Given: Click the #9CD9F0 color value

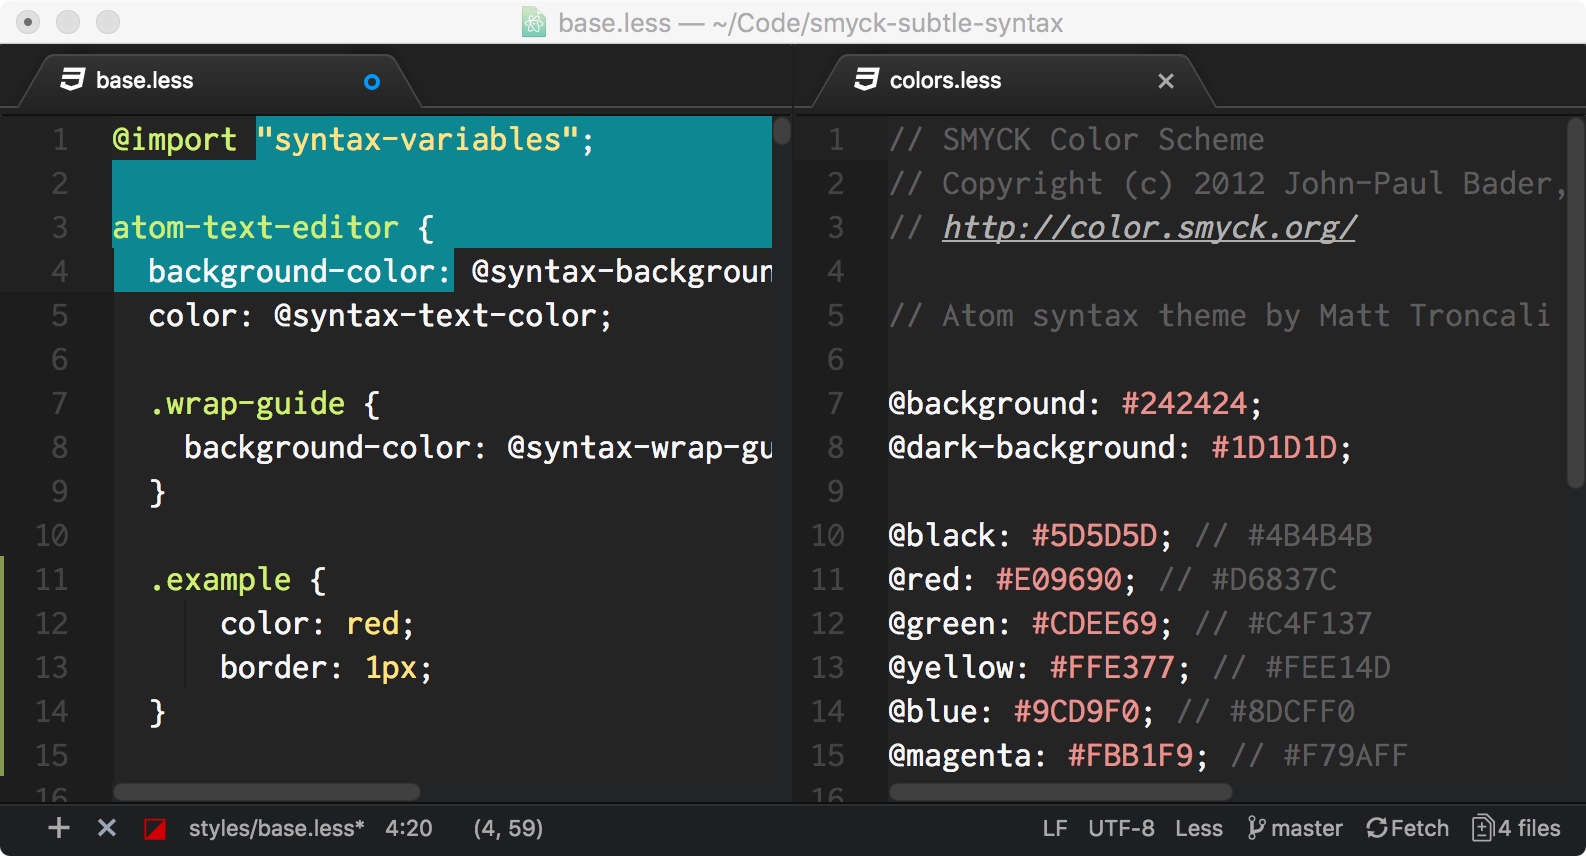Looking at the screenshot, I should [1077, 712].
